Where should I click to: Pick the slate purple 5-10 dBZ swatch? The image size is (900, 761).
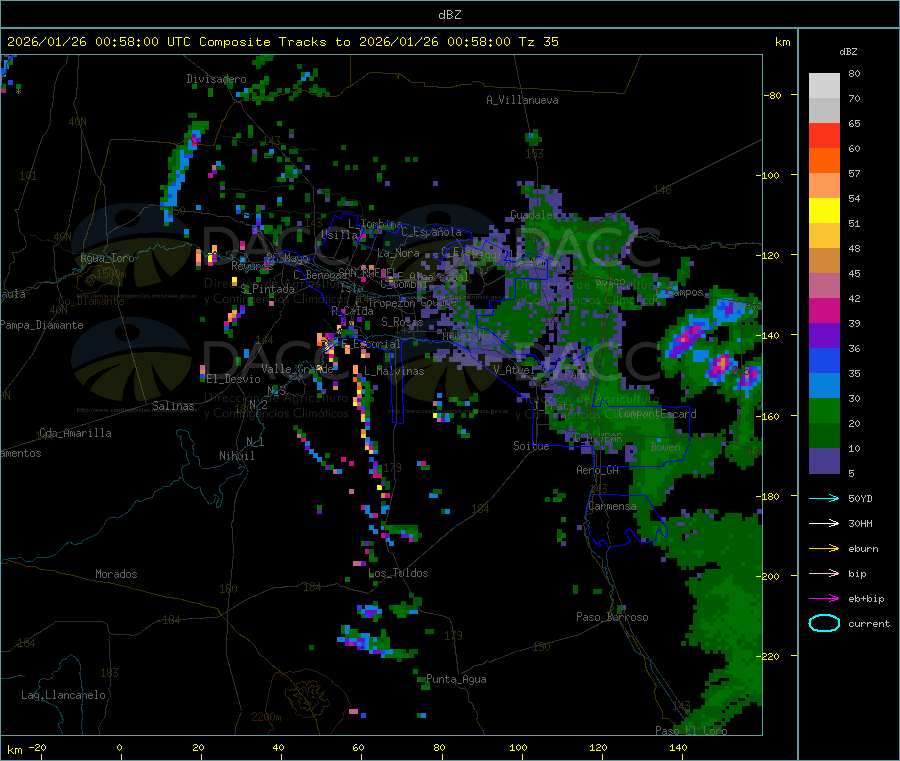click(x=824, y=461)
